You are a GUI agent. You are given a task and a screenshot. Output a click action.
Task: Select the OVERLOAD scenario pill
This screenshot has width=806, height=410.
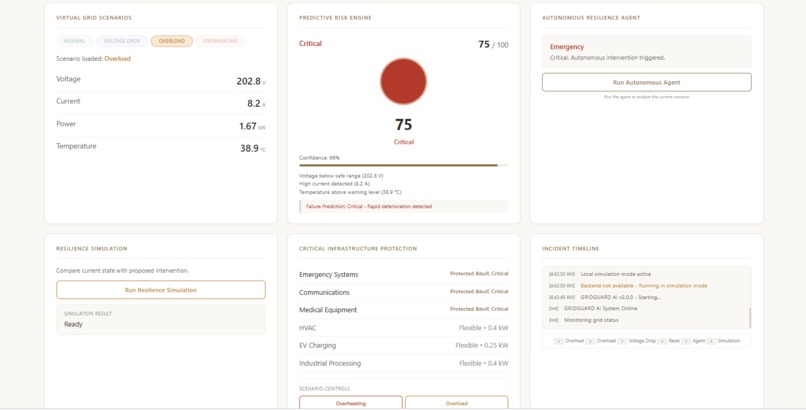point(172,41)
